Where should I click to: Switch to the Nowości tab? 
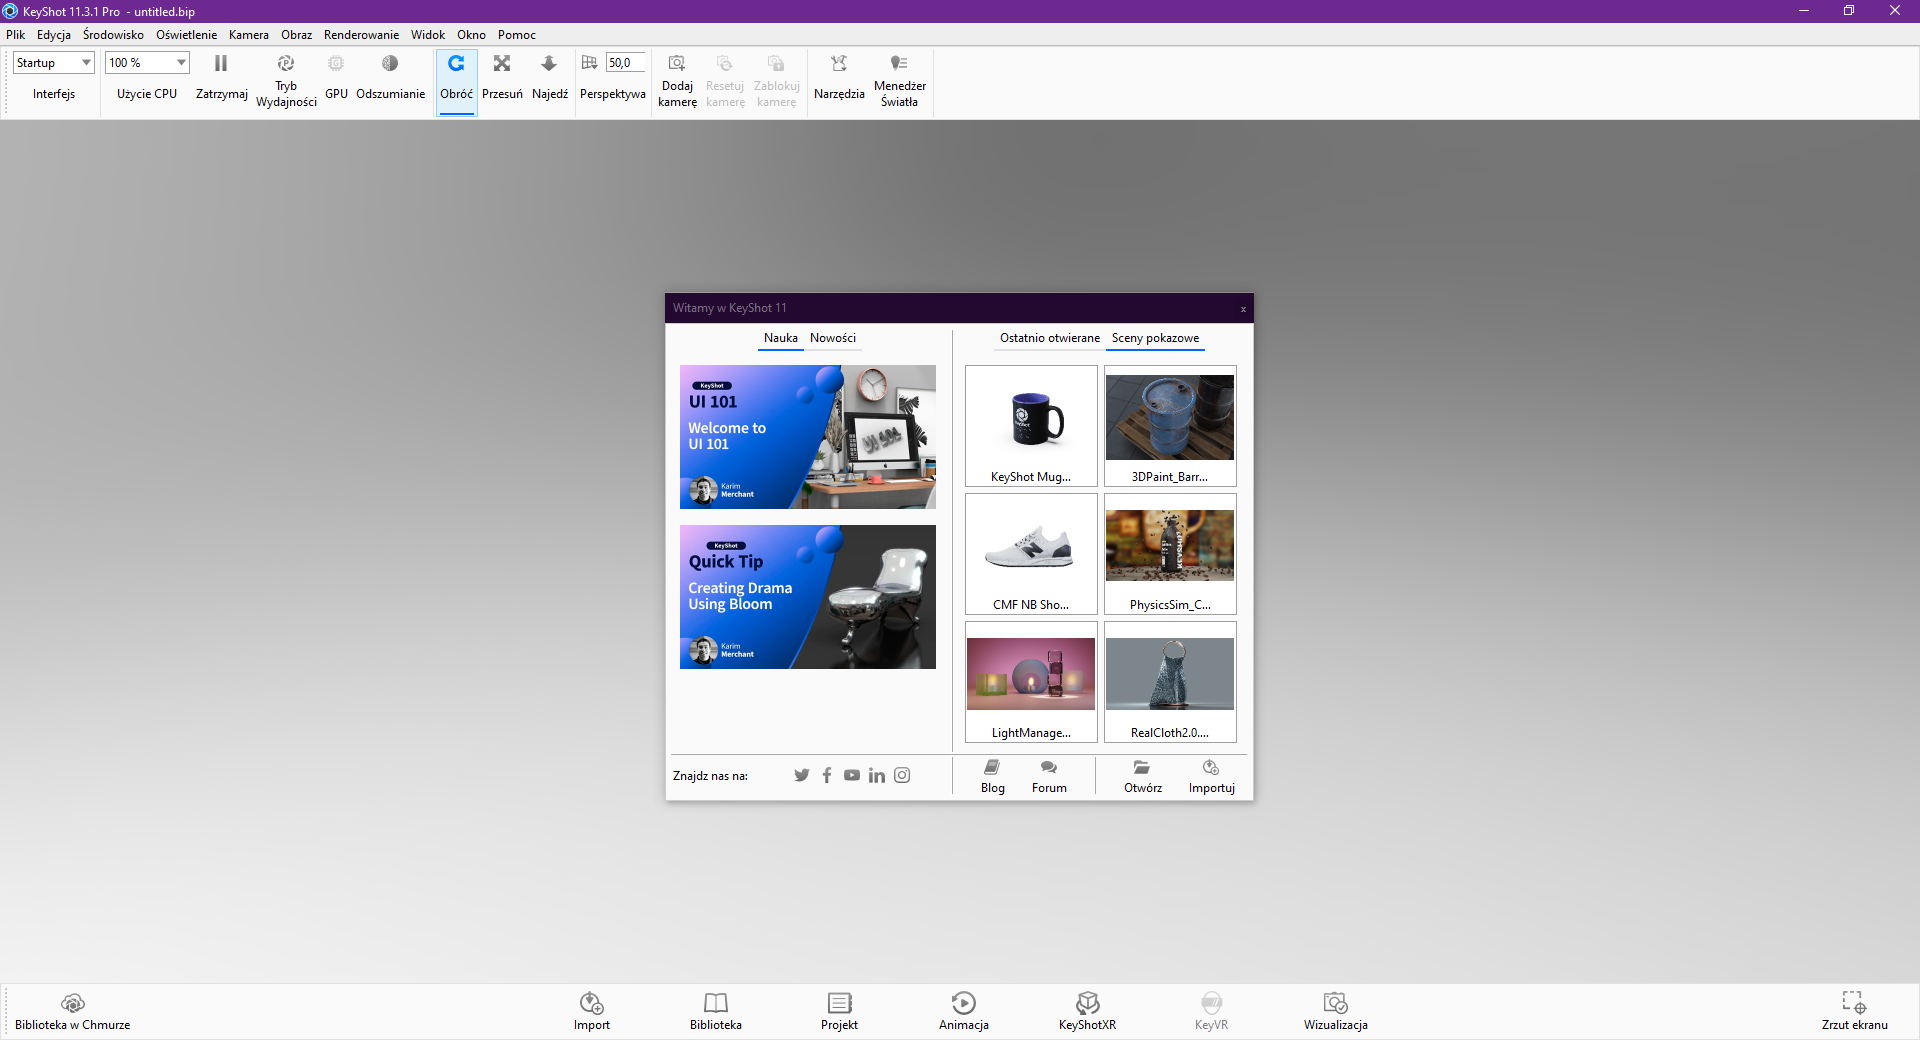coord(833,338)
